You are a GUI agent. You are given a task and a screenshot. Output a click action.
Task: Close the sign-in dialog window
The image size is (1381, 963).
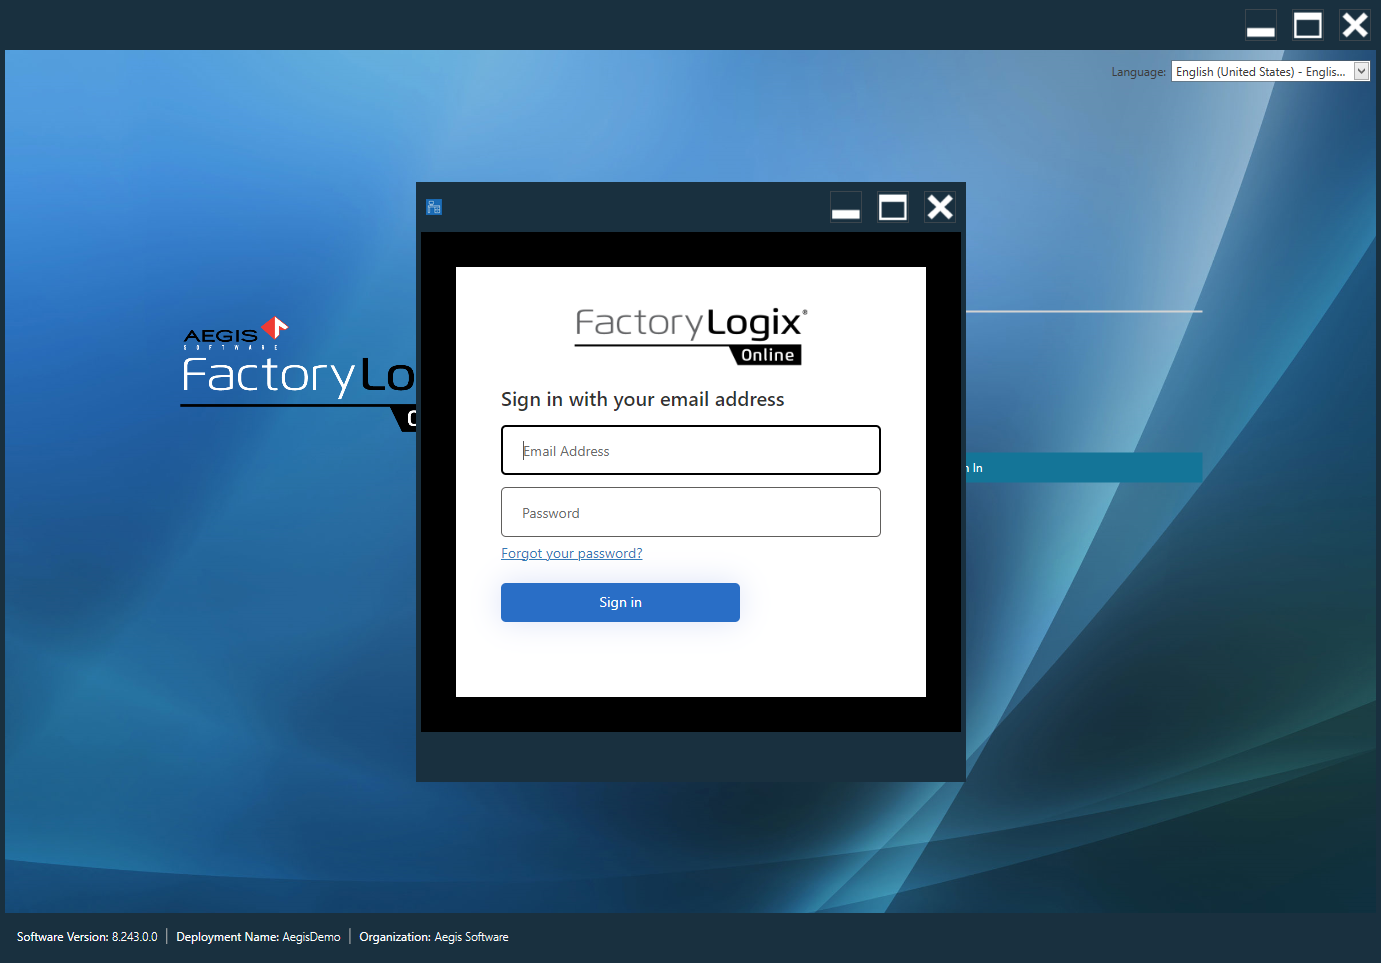coord(939,207)
